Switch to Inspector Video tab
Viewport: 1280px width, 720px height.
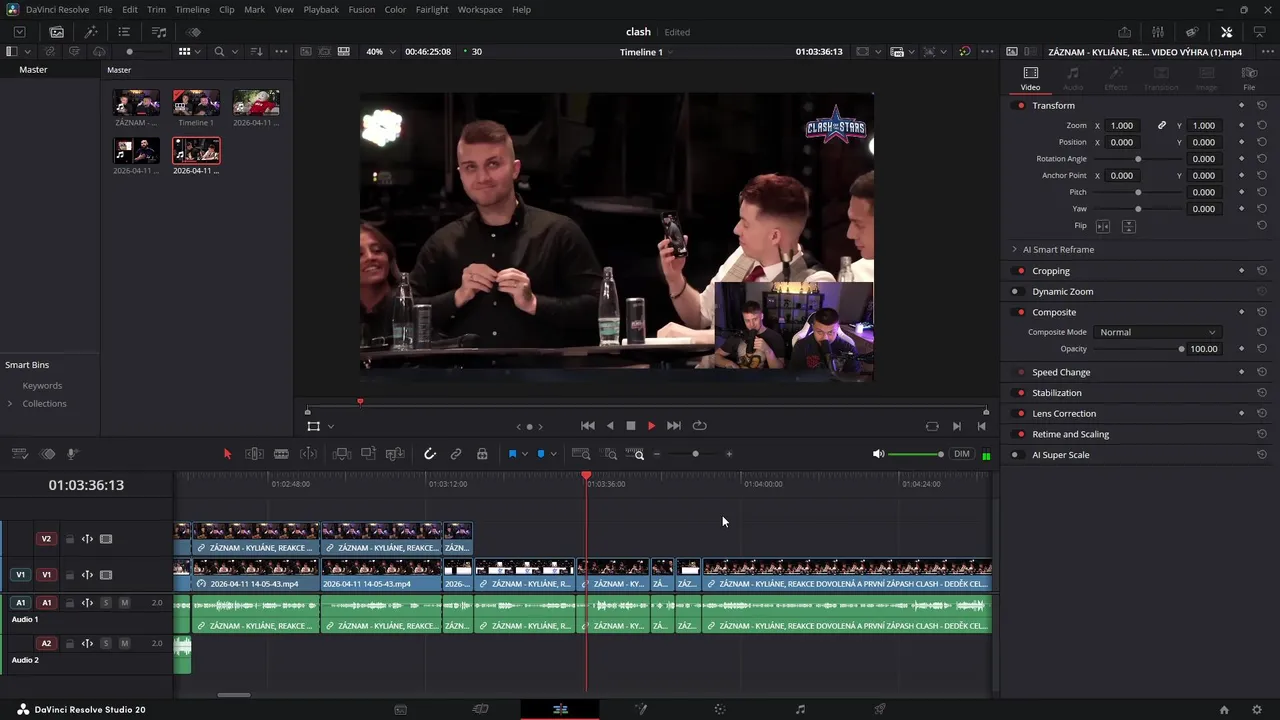point(1030,79)
